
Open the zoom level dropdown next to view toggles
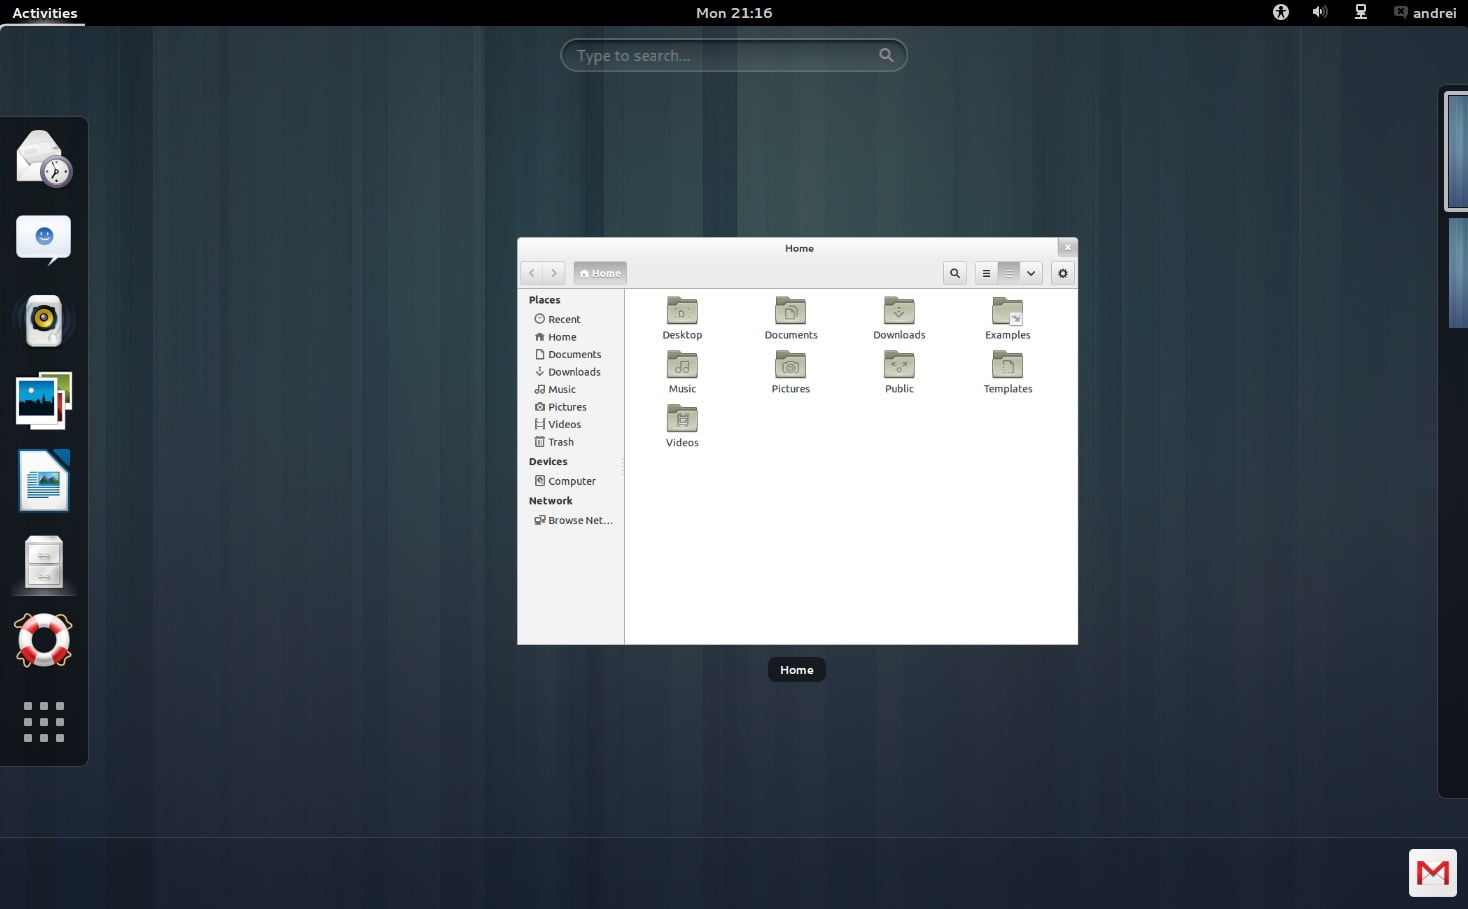[x=1031, y=272]
